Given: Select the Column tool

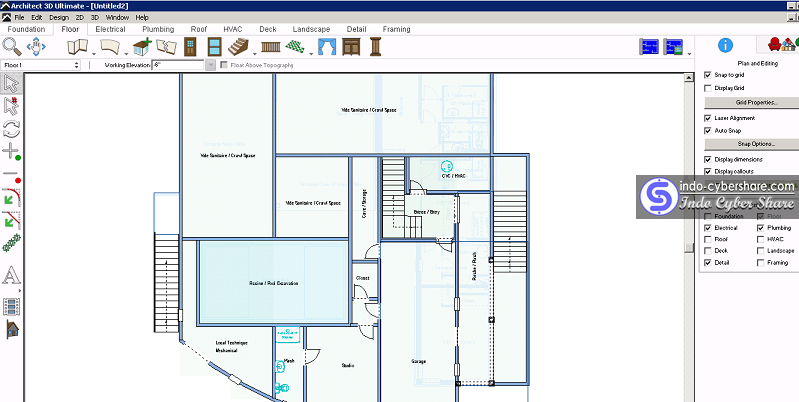Looking at the screenshot, I should pos(376,47).
